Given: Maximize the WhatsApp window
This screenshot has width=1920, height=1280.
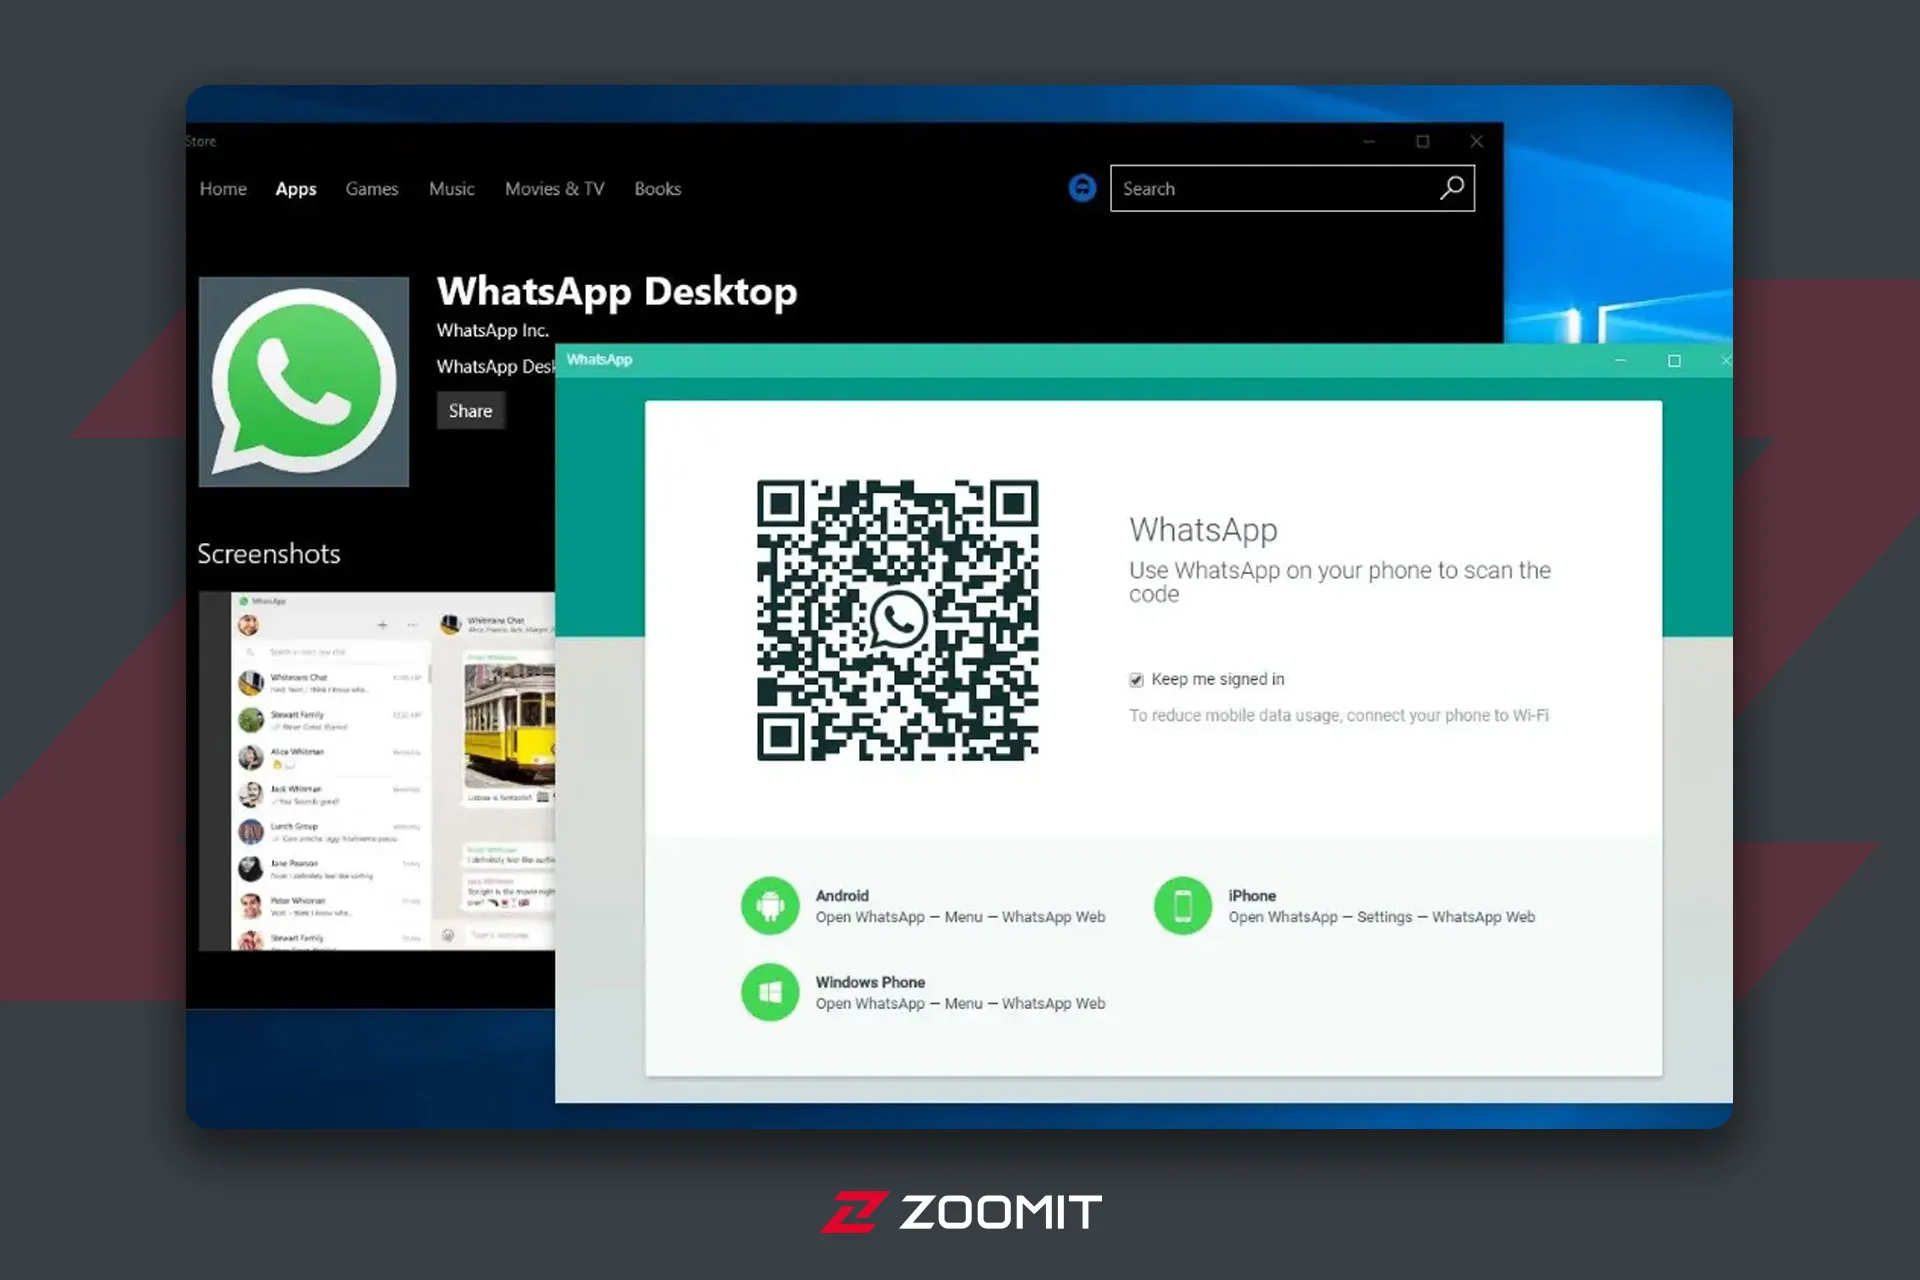Looking at the screenshot, I should coord(1674,360).
